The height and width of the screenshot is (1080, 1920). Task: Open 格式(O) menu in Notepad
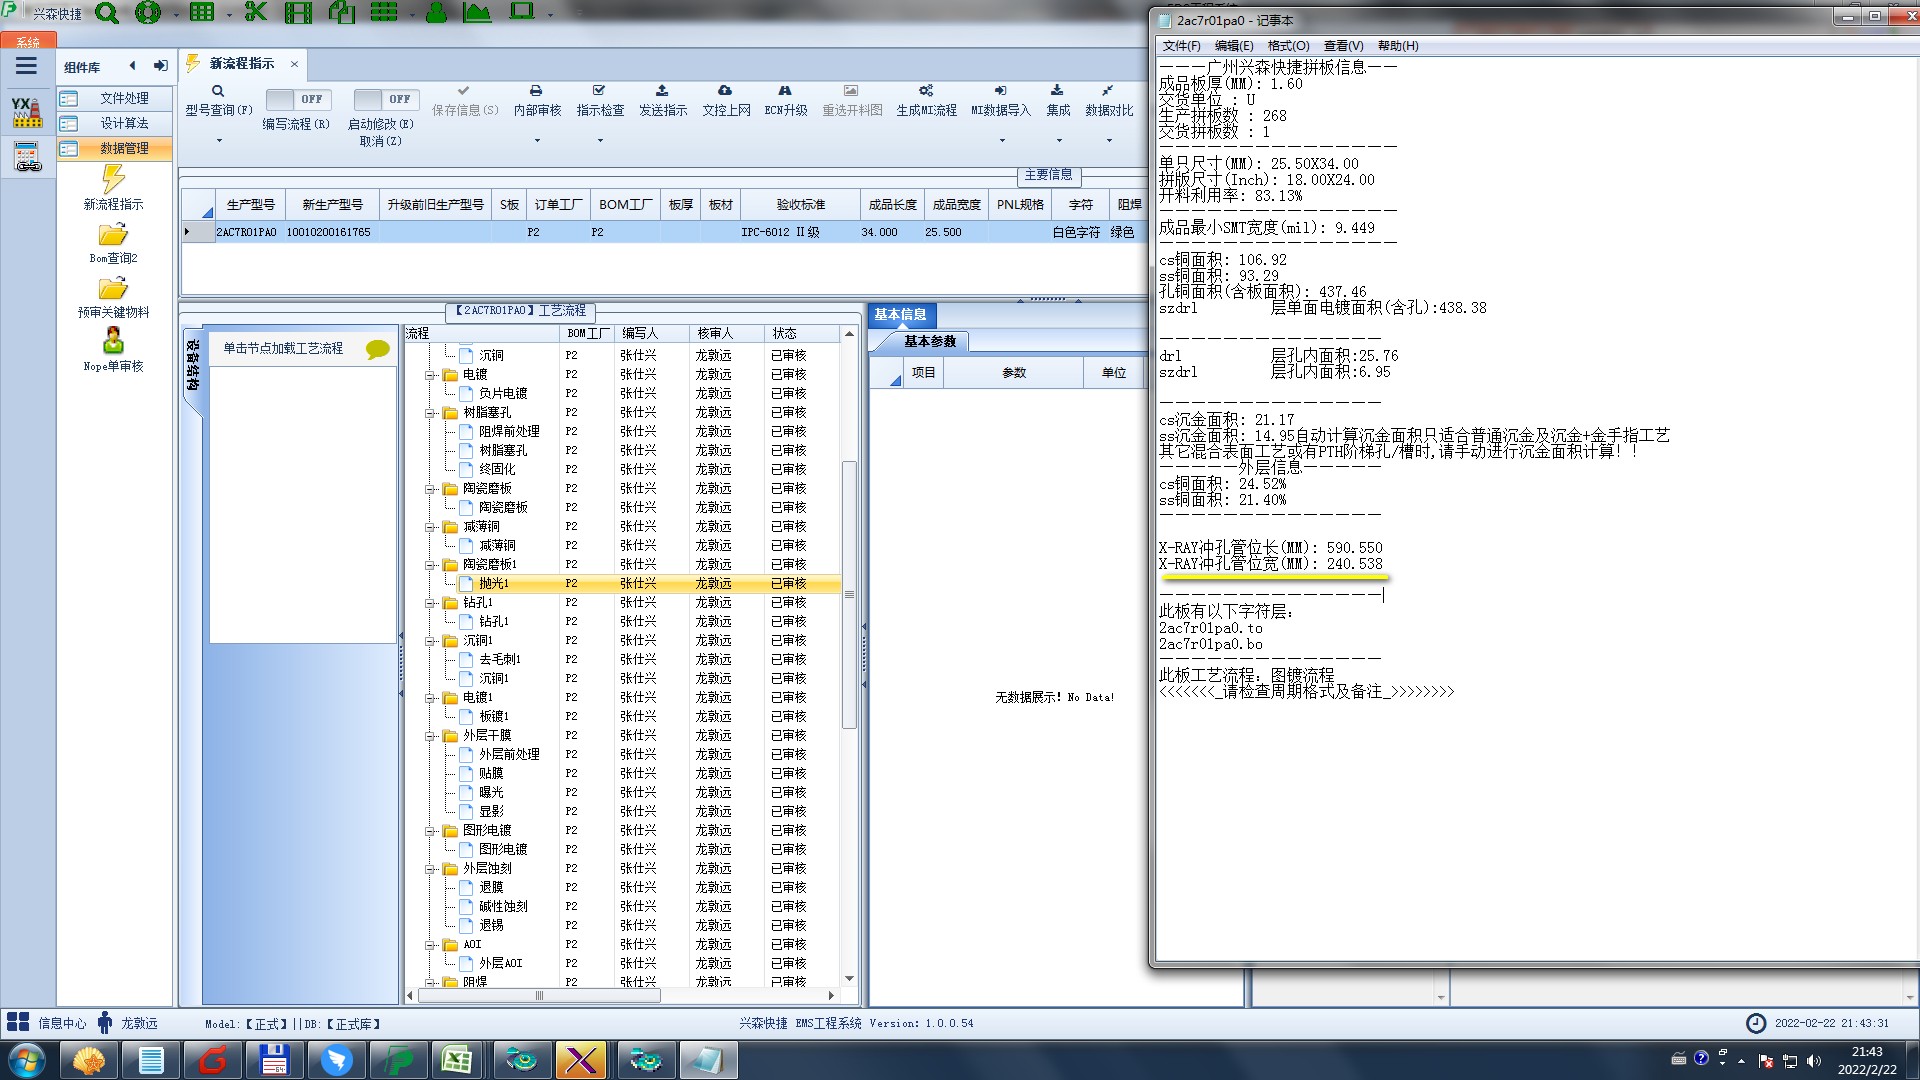(1287, 46)
